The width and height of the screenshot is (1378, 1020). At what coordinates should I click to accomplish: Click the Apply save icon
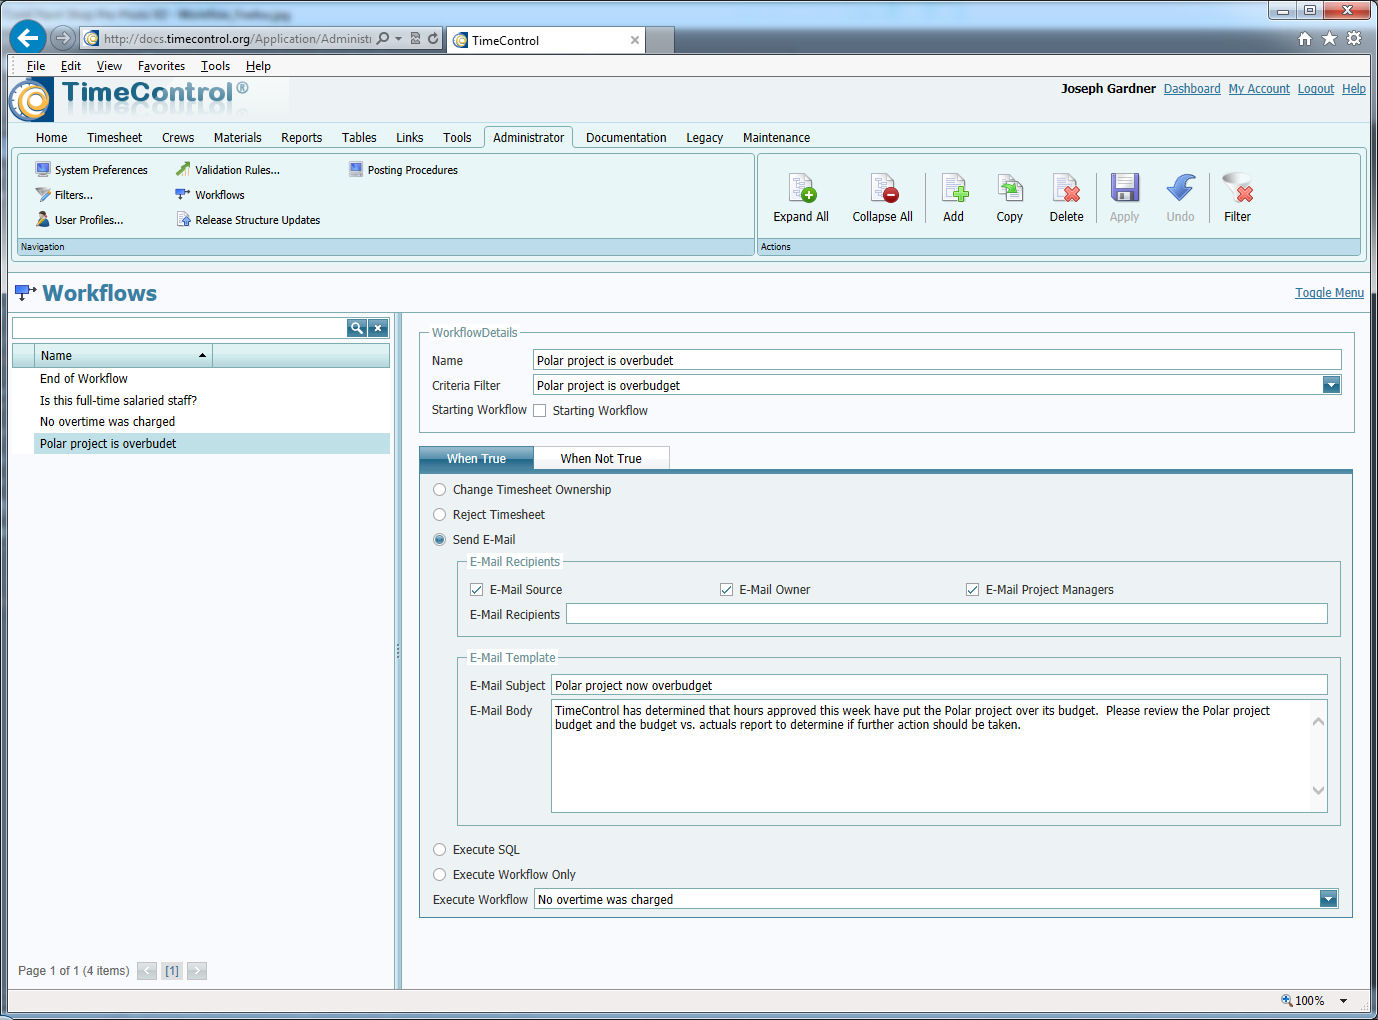coord(1124,188)
